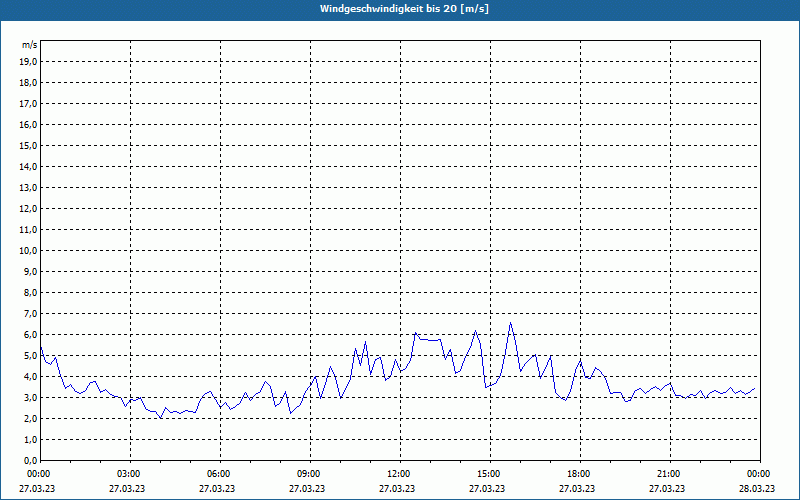Click the "21:00" time axis label
This screenshot has width=800, height=500.
(670, 474)
